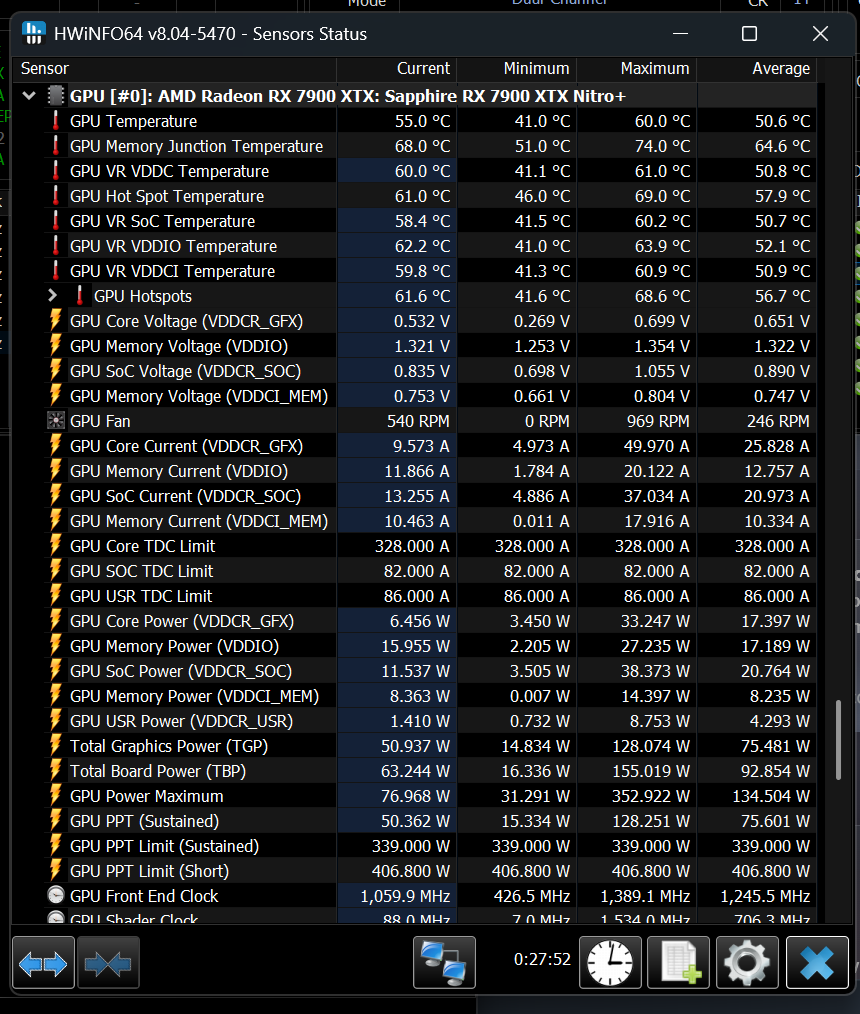Click lightning icon of GPU Core Voltage row
This screenshot has height=1014, width=860.
click(x=56, y=321)
